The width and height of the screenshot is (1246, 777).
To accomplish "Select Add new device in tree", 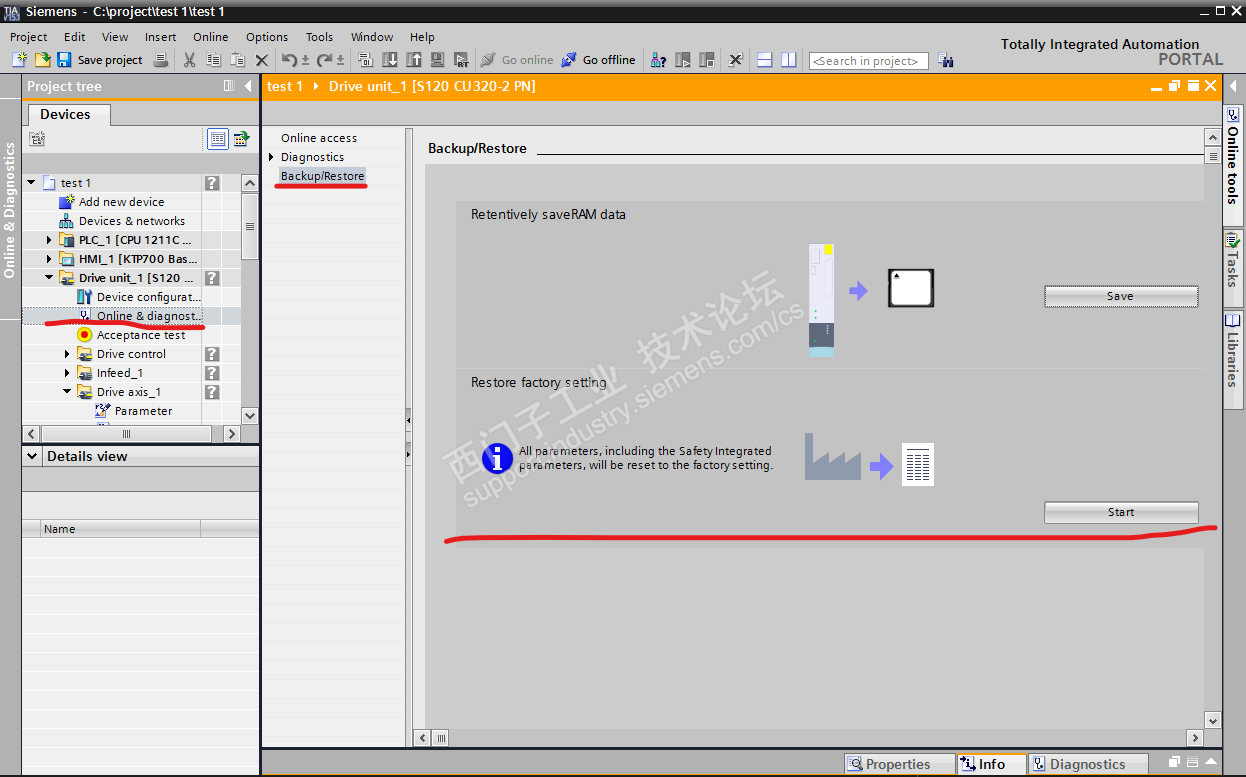I will pyautogui.click(x=121, y=202).
